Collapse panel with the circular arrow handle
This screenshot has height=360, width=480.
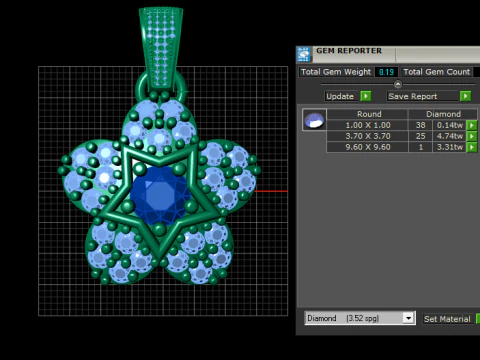(398, 84)
